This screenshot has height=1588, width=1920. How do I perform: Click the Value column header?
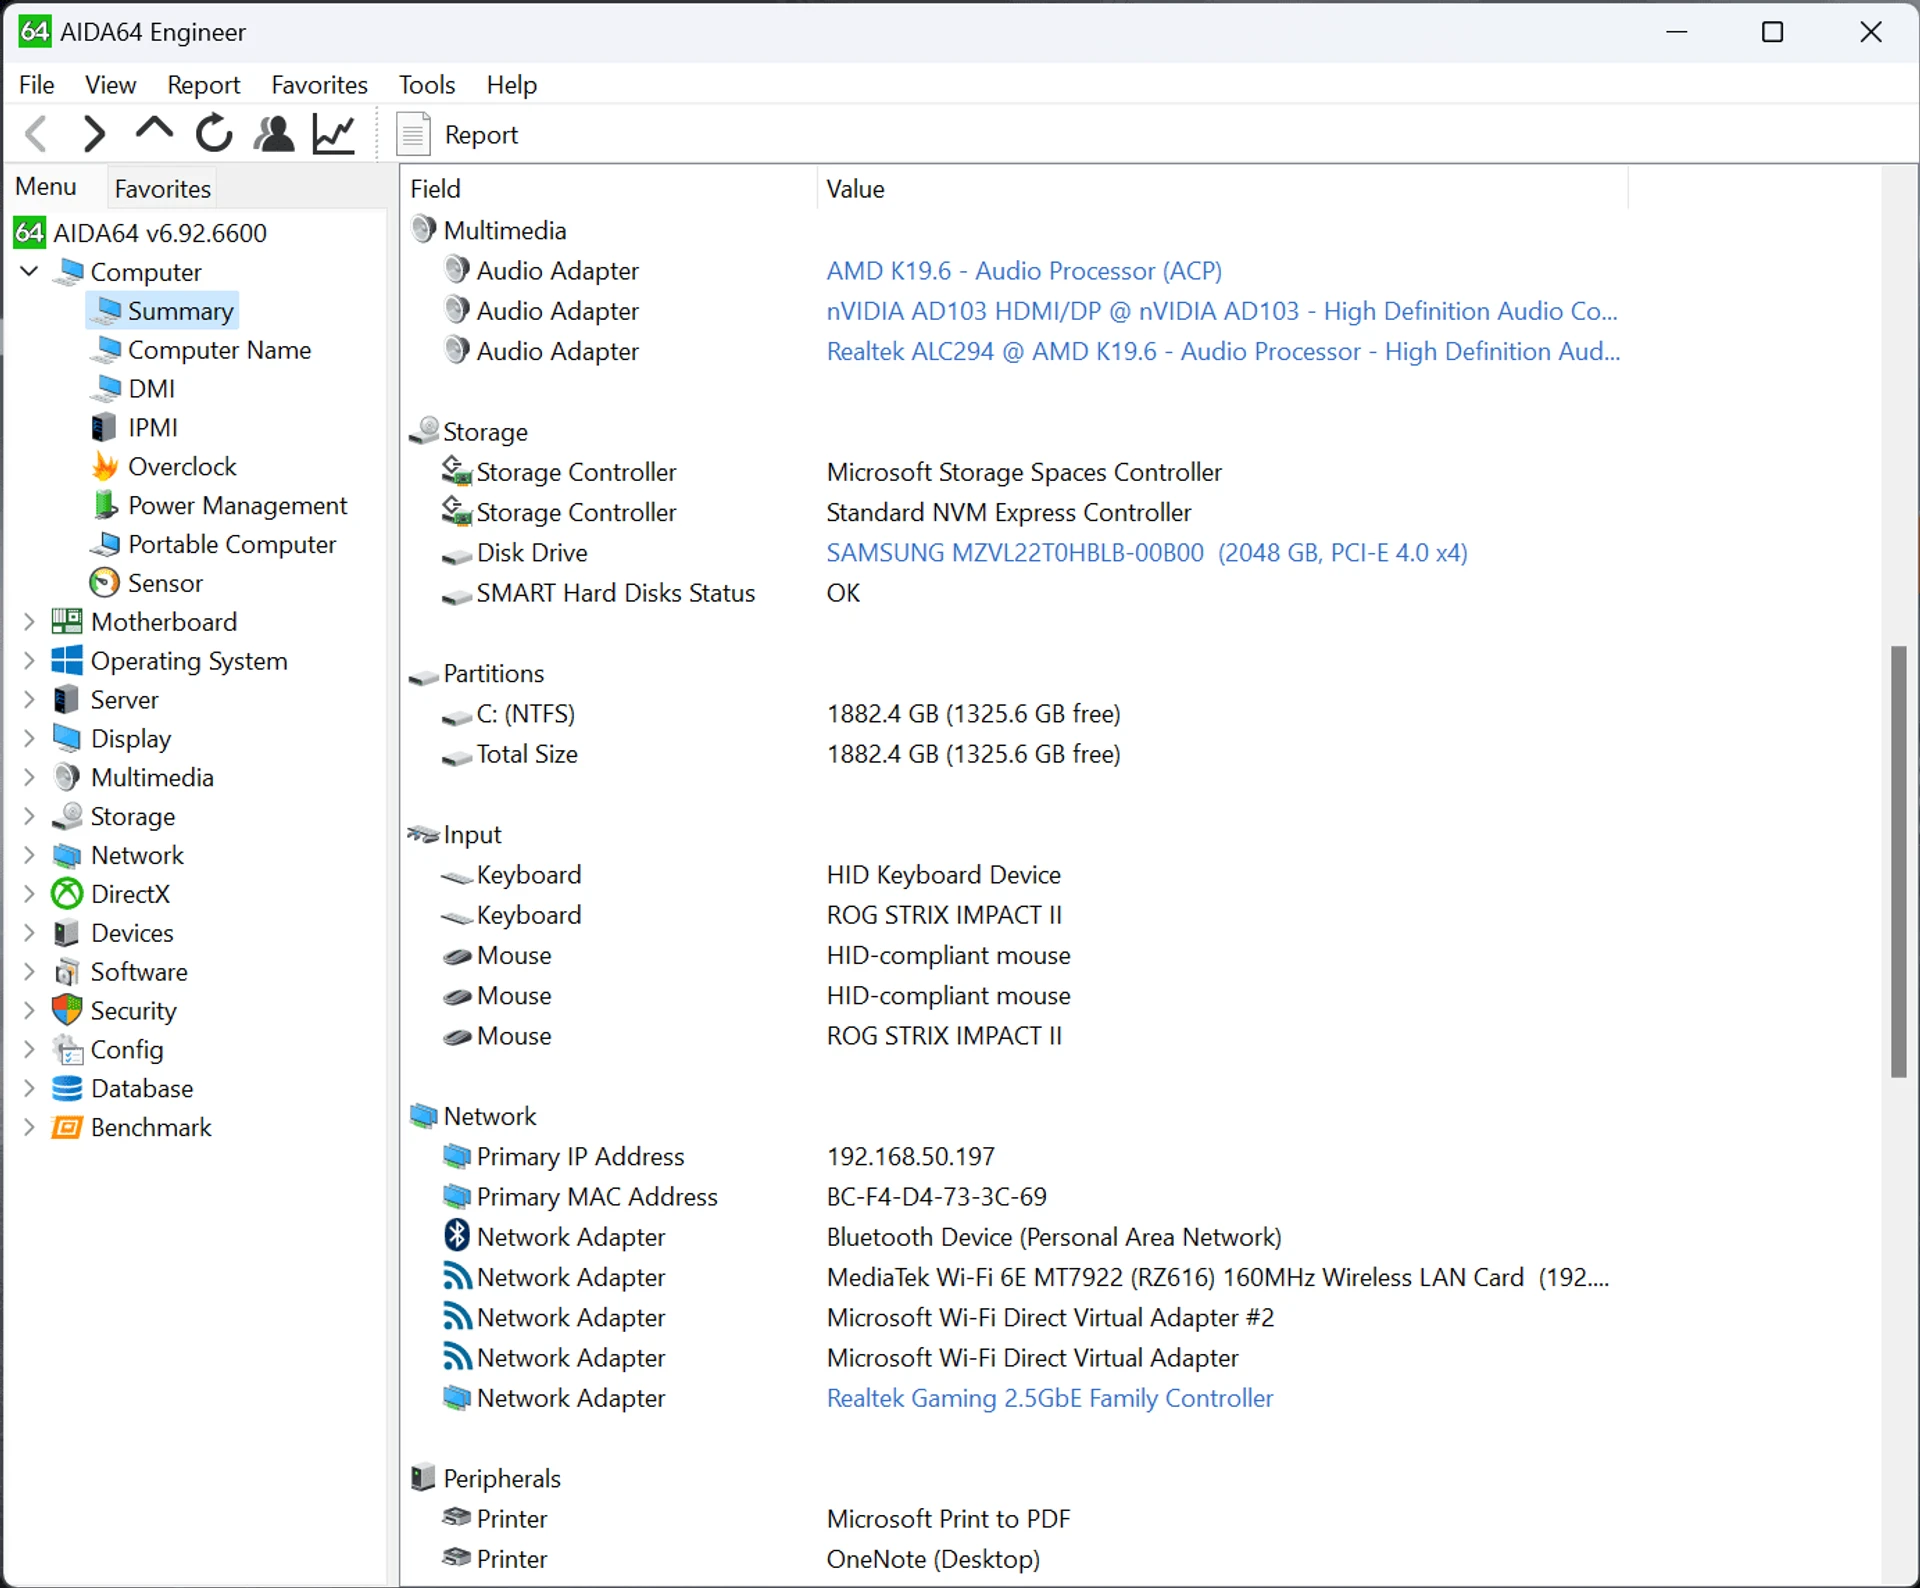click(1222, 189)
